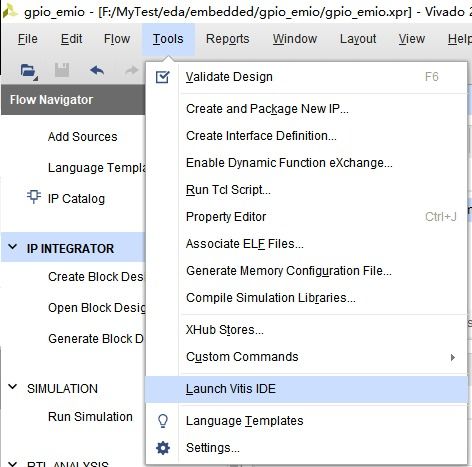The image size is (472, 467).
Task: Open the Reports menu
Action: tap(227, 39)
